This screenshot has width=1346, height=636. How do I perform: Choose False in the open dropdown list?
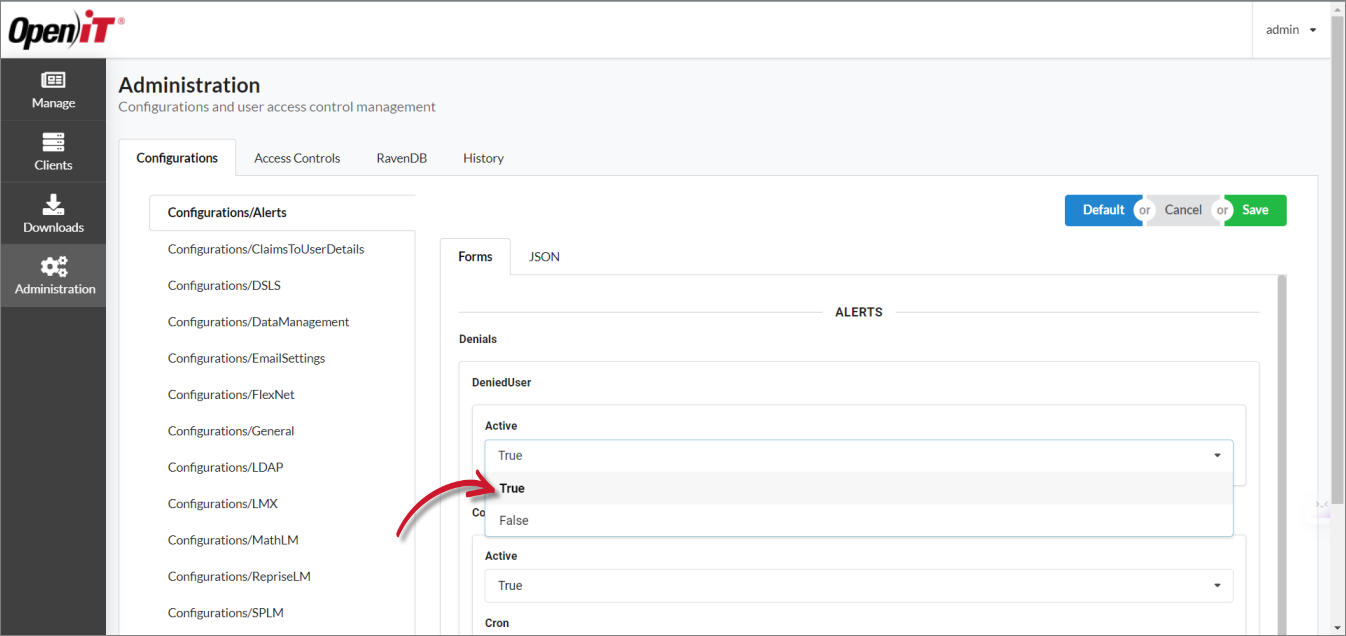pyautogui.click(x=859, y=520)
